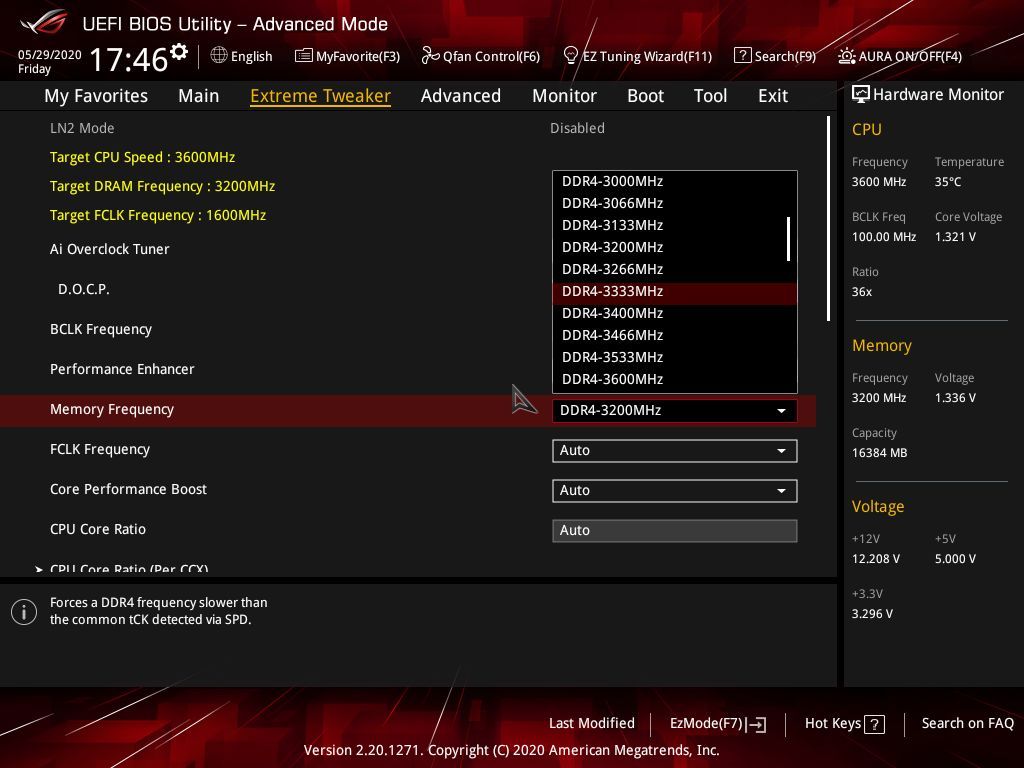Viewport: 1024px width, 768px height.
Task: Click the LN2 Mode Disabled value
Action: point(577,129)
